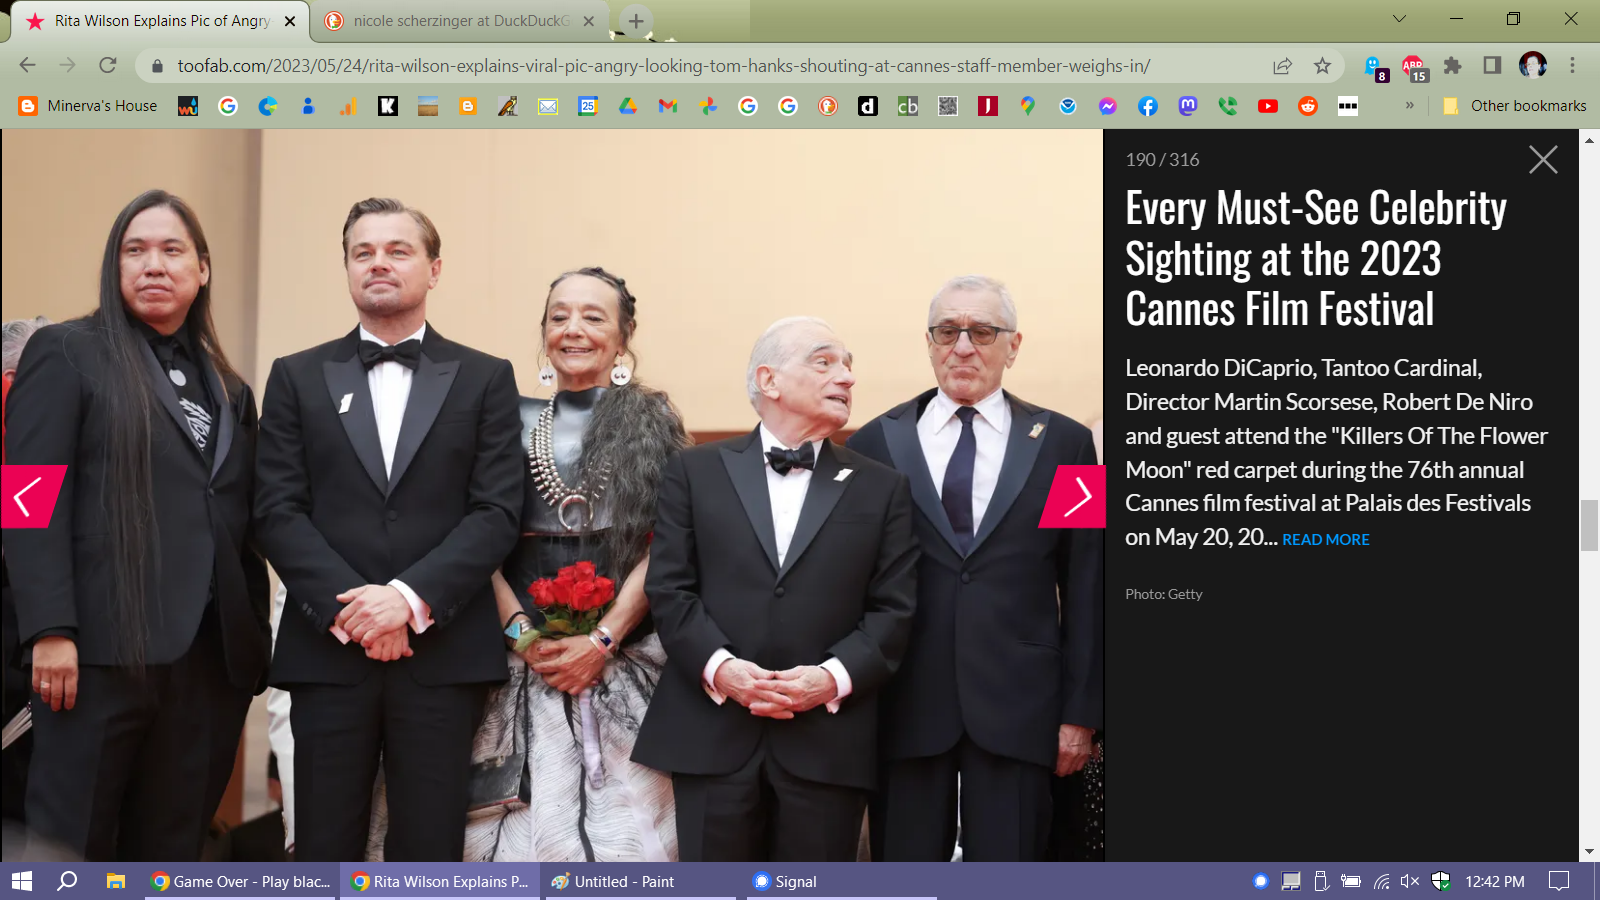Open the Google Maps bookmark

[1028, 106]
